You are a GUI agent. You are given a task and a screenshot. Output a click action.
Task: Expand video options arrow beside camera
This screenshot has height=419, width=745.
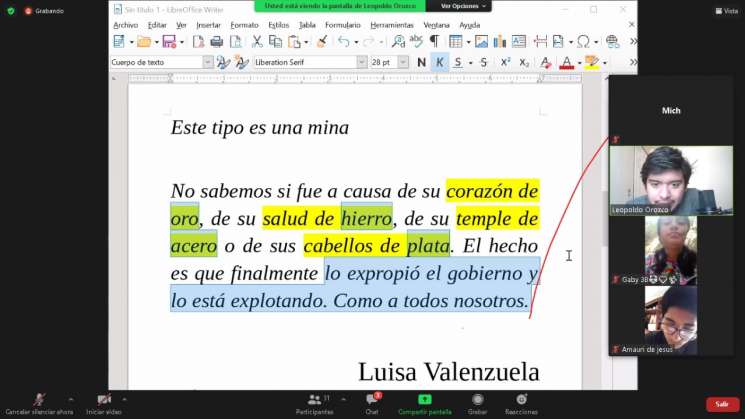click(124, 400)
